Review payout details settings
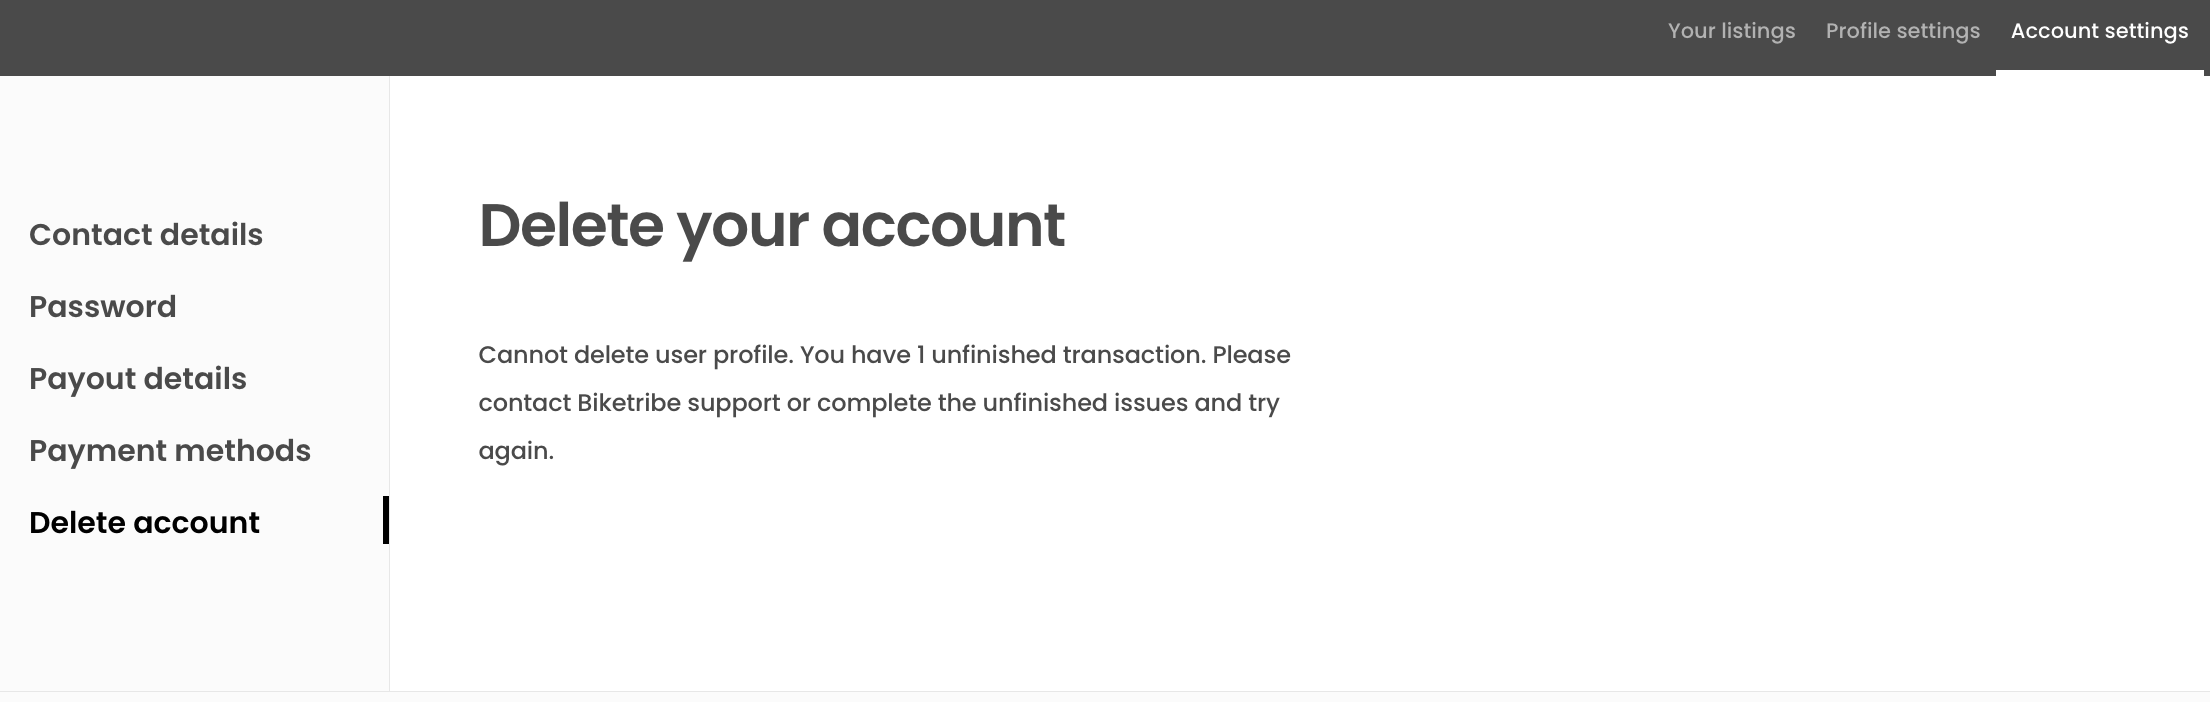The height and width of the screenshot is (702, 2210). click(x=138, y=378)
